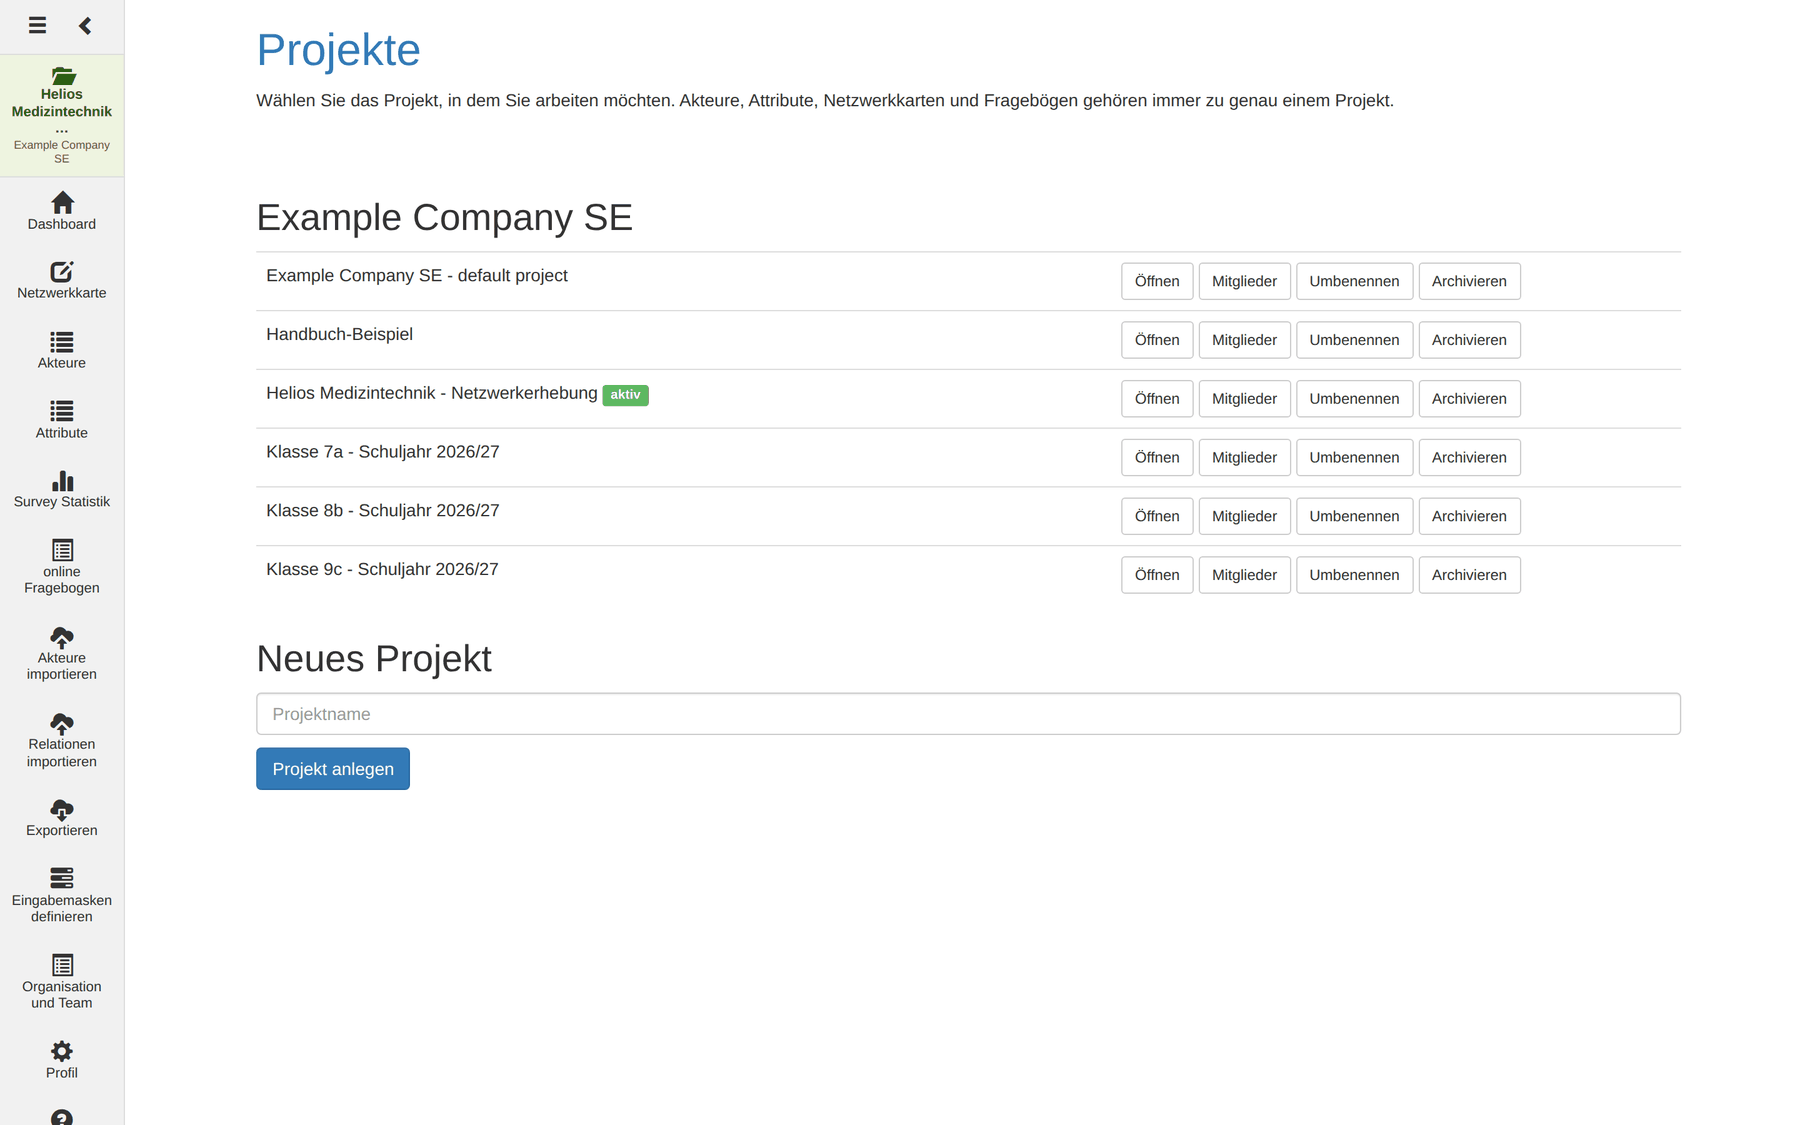Go to Dashboard home icon
Image resolution: width=1800 pixels, height=1125 pixels.
pos(62,202)
